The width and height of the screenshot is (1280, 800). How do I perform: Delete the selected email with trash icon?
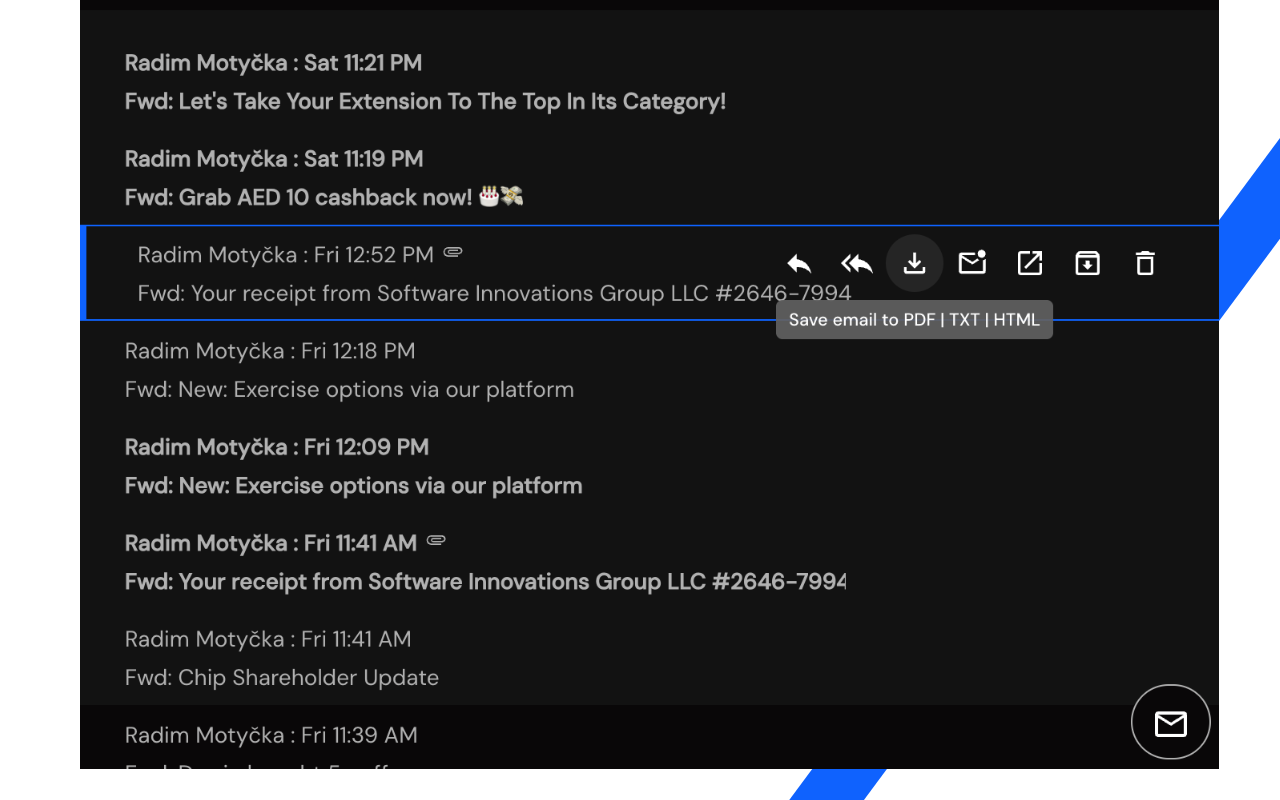point(1145,263)
